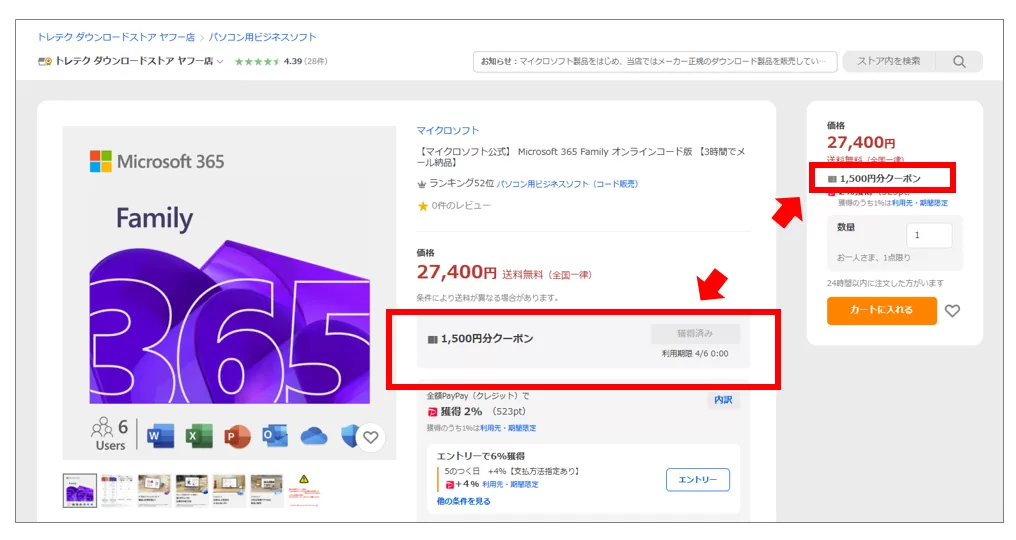Expand 他の条件を見る conditions link

tap(463, 501)
